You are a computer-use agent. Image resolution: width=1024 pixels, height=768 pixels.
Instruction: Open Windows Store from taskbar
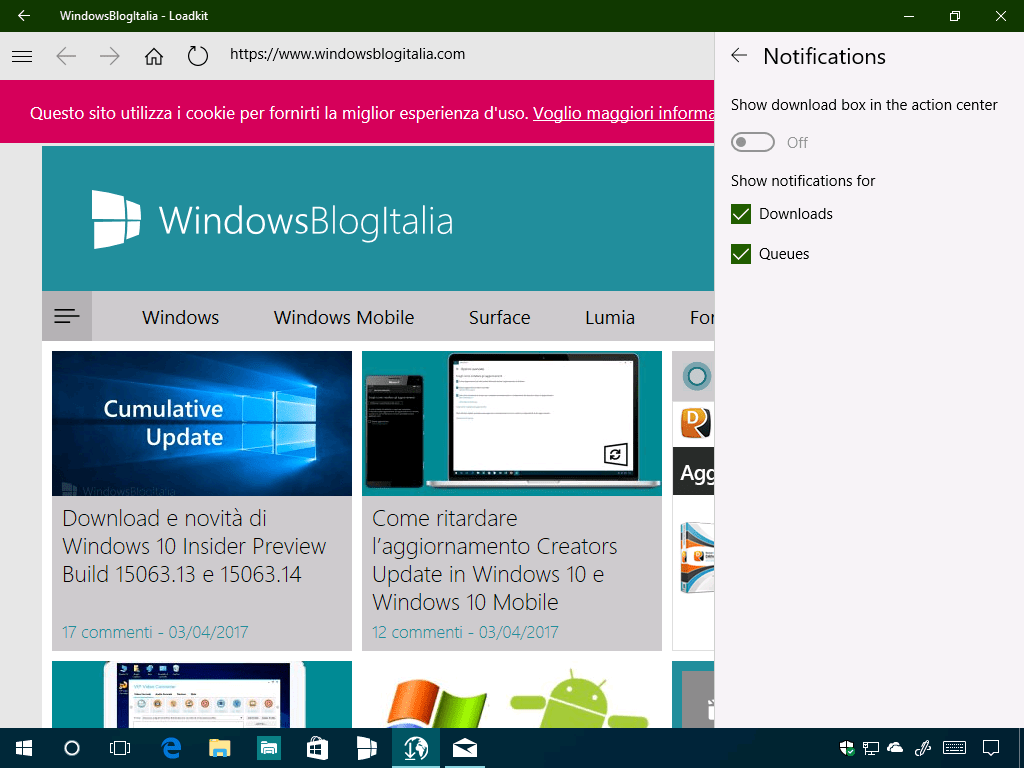317,748
